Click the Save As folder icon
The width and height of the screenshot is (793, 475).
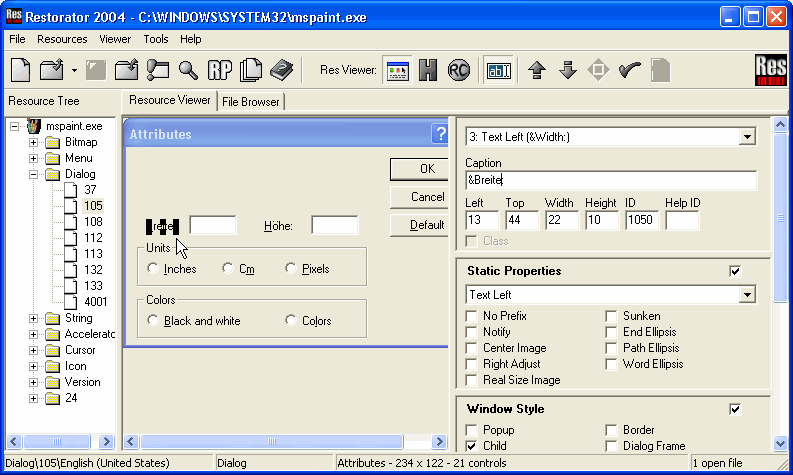pyautogui.click(x=126, y=70)
